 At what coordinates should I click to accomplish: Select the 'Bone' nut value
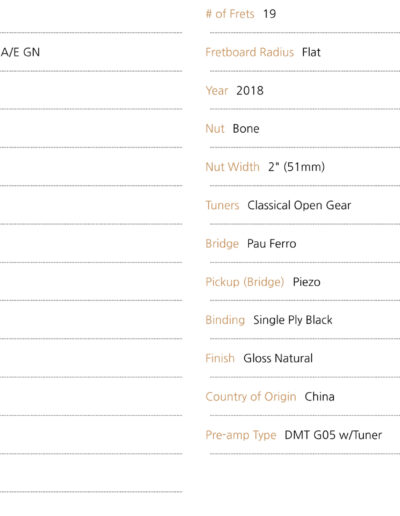coord(246,129)
